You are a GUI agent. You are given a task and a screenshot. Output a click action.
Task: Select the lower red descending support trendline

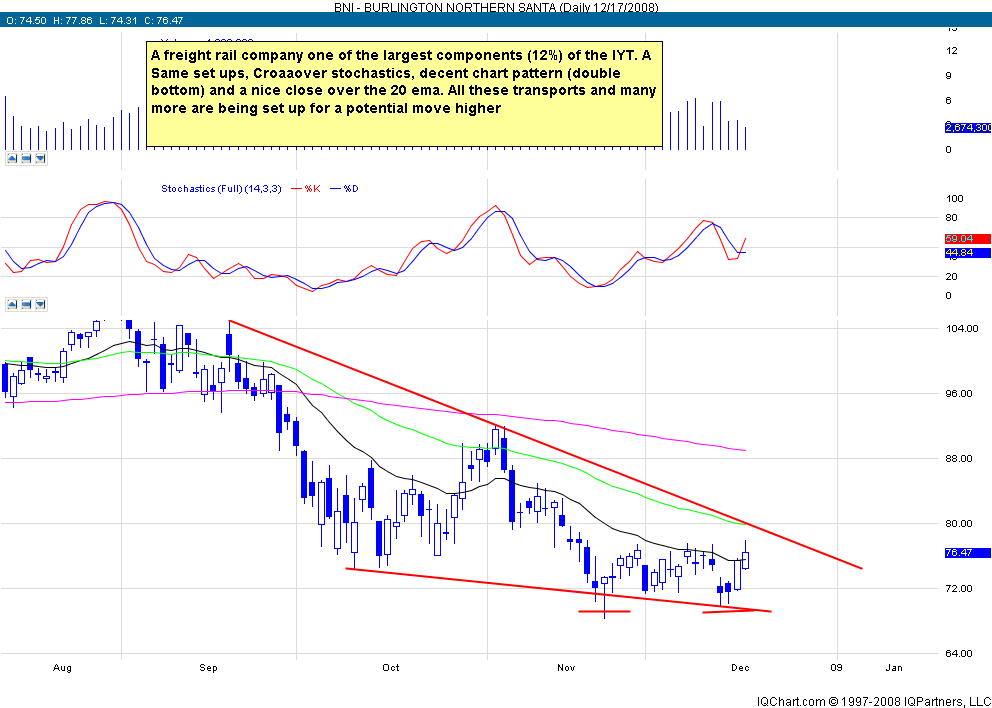click(x=558, y=590)
